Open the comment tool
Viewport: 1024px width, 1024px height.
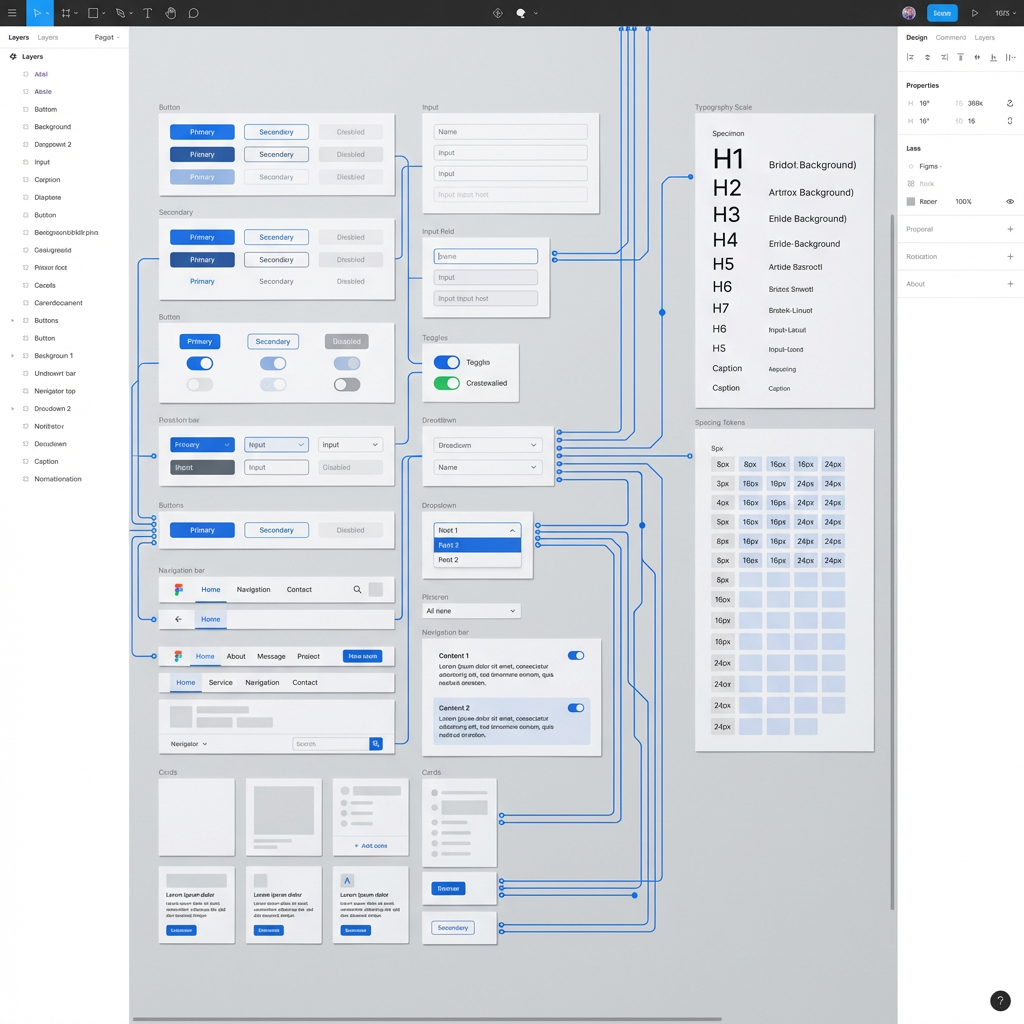[x=195, y=12]
